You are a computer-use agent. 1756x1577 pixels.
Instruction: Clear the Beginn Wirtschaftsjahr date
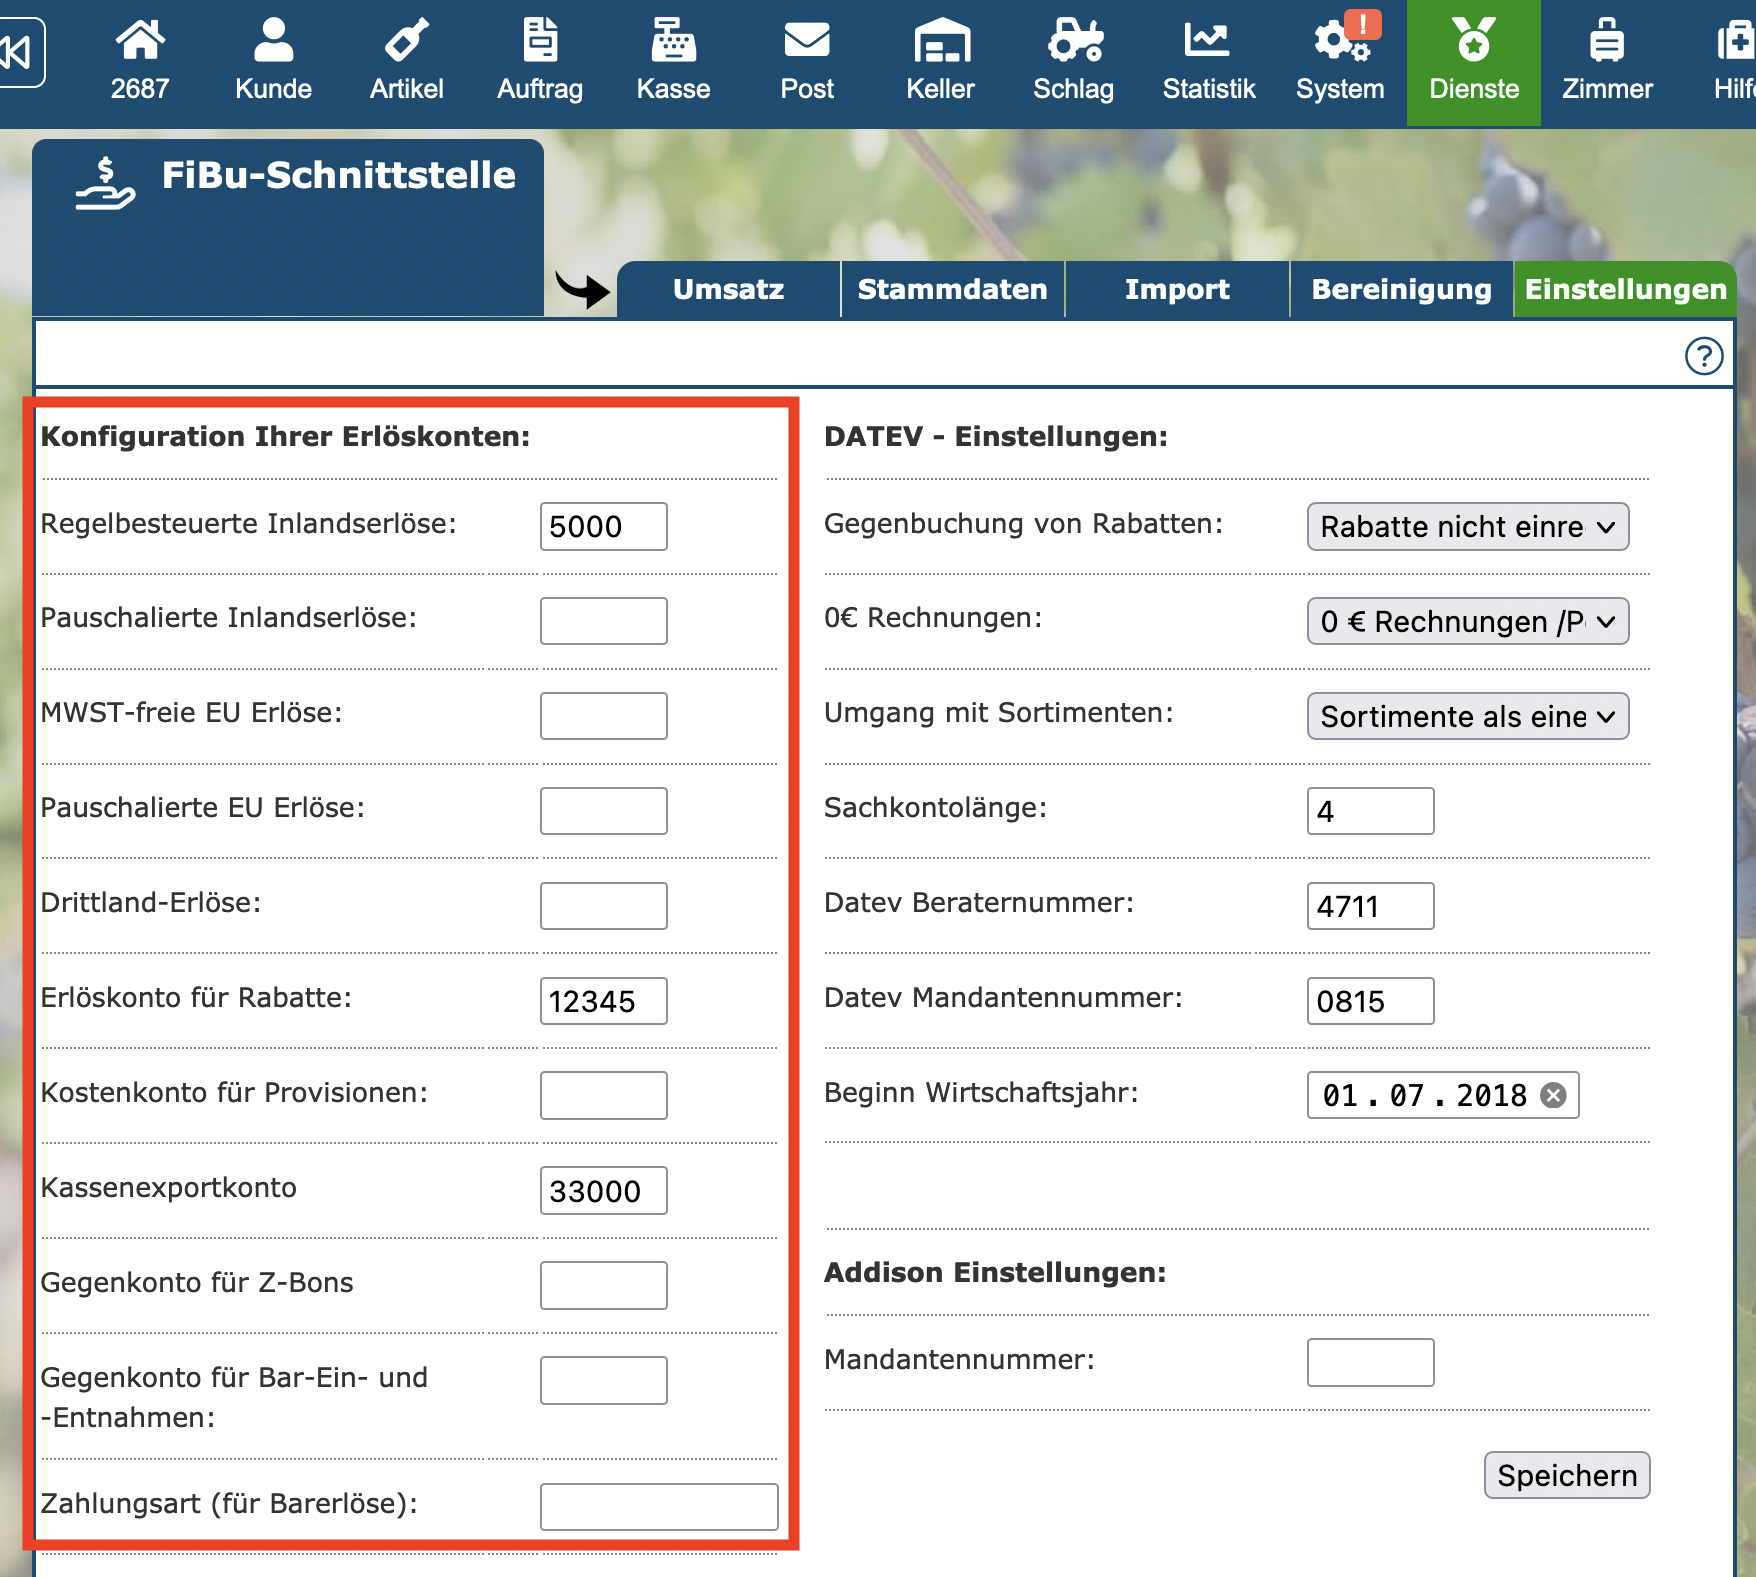[x=1553, y=1095]
